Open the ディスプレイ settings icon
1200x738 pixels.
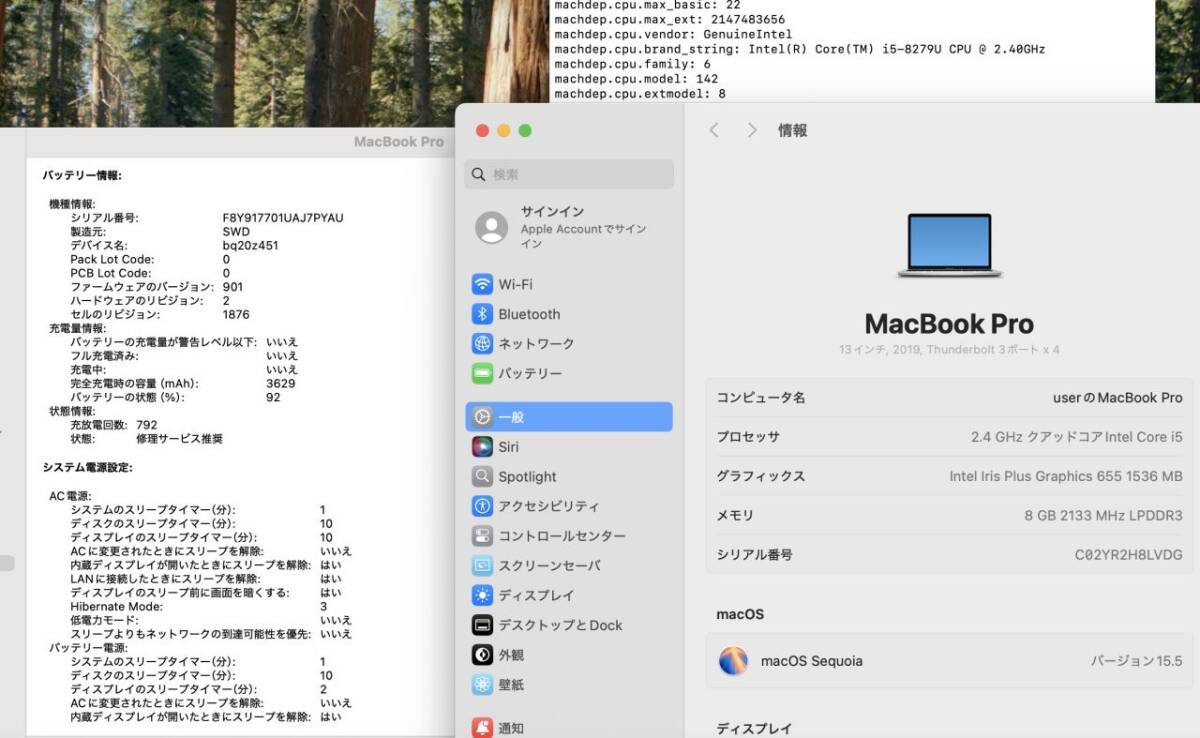pyautogui.click(x=481, y=595)
